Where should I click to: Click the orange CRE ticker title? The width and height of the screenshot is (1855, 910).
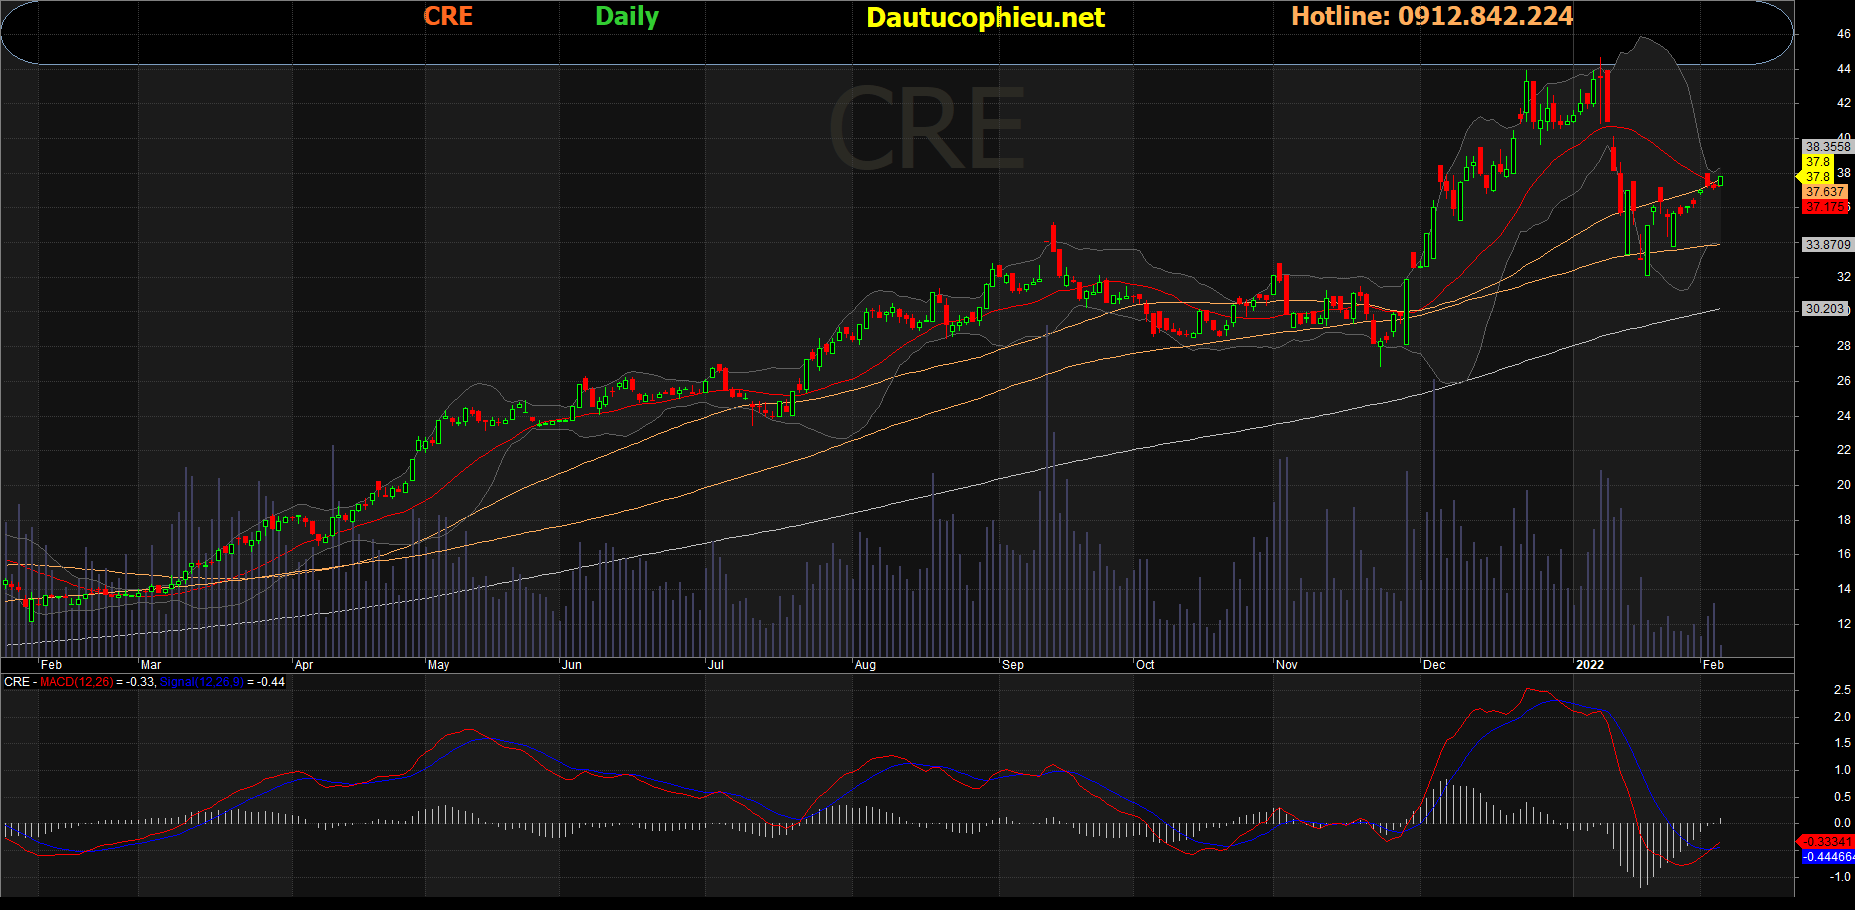[x=448, y=17]
